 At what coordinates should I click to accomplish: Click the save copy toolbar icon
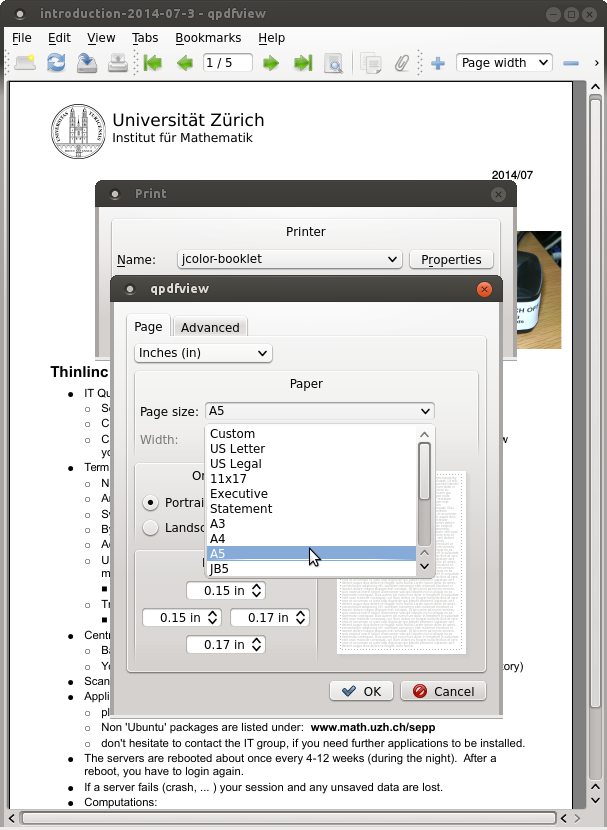pos(87,63)
